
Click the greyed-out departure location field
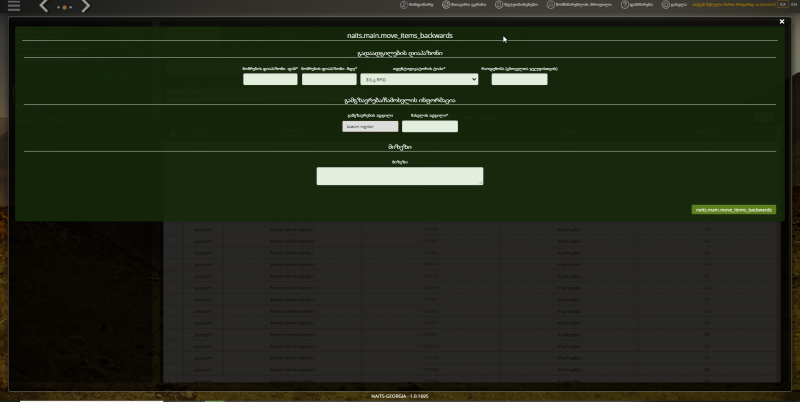[370, 127]
